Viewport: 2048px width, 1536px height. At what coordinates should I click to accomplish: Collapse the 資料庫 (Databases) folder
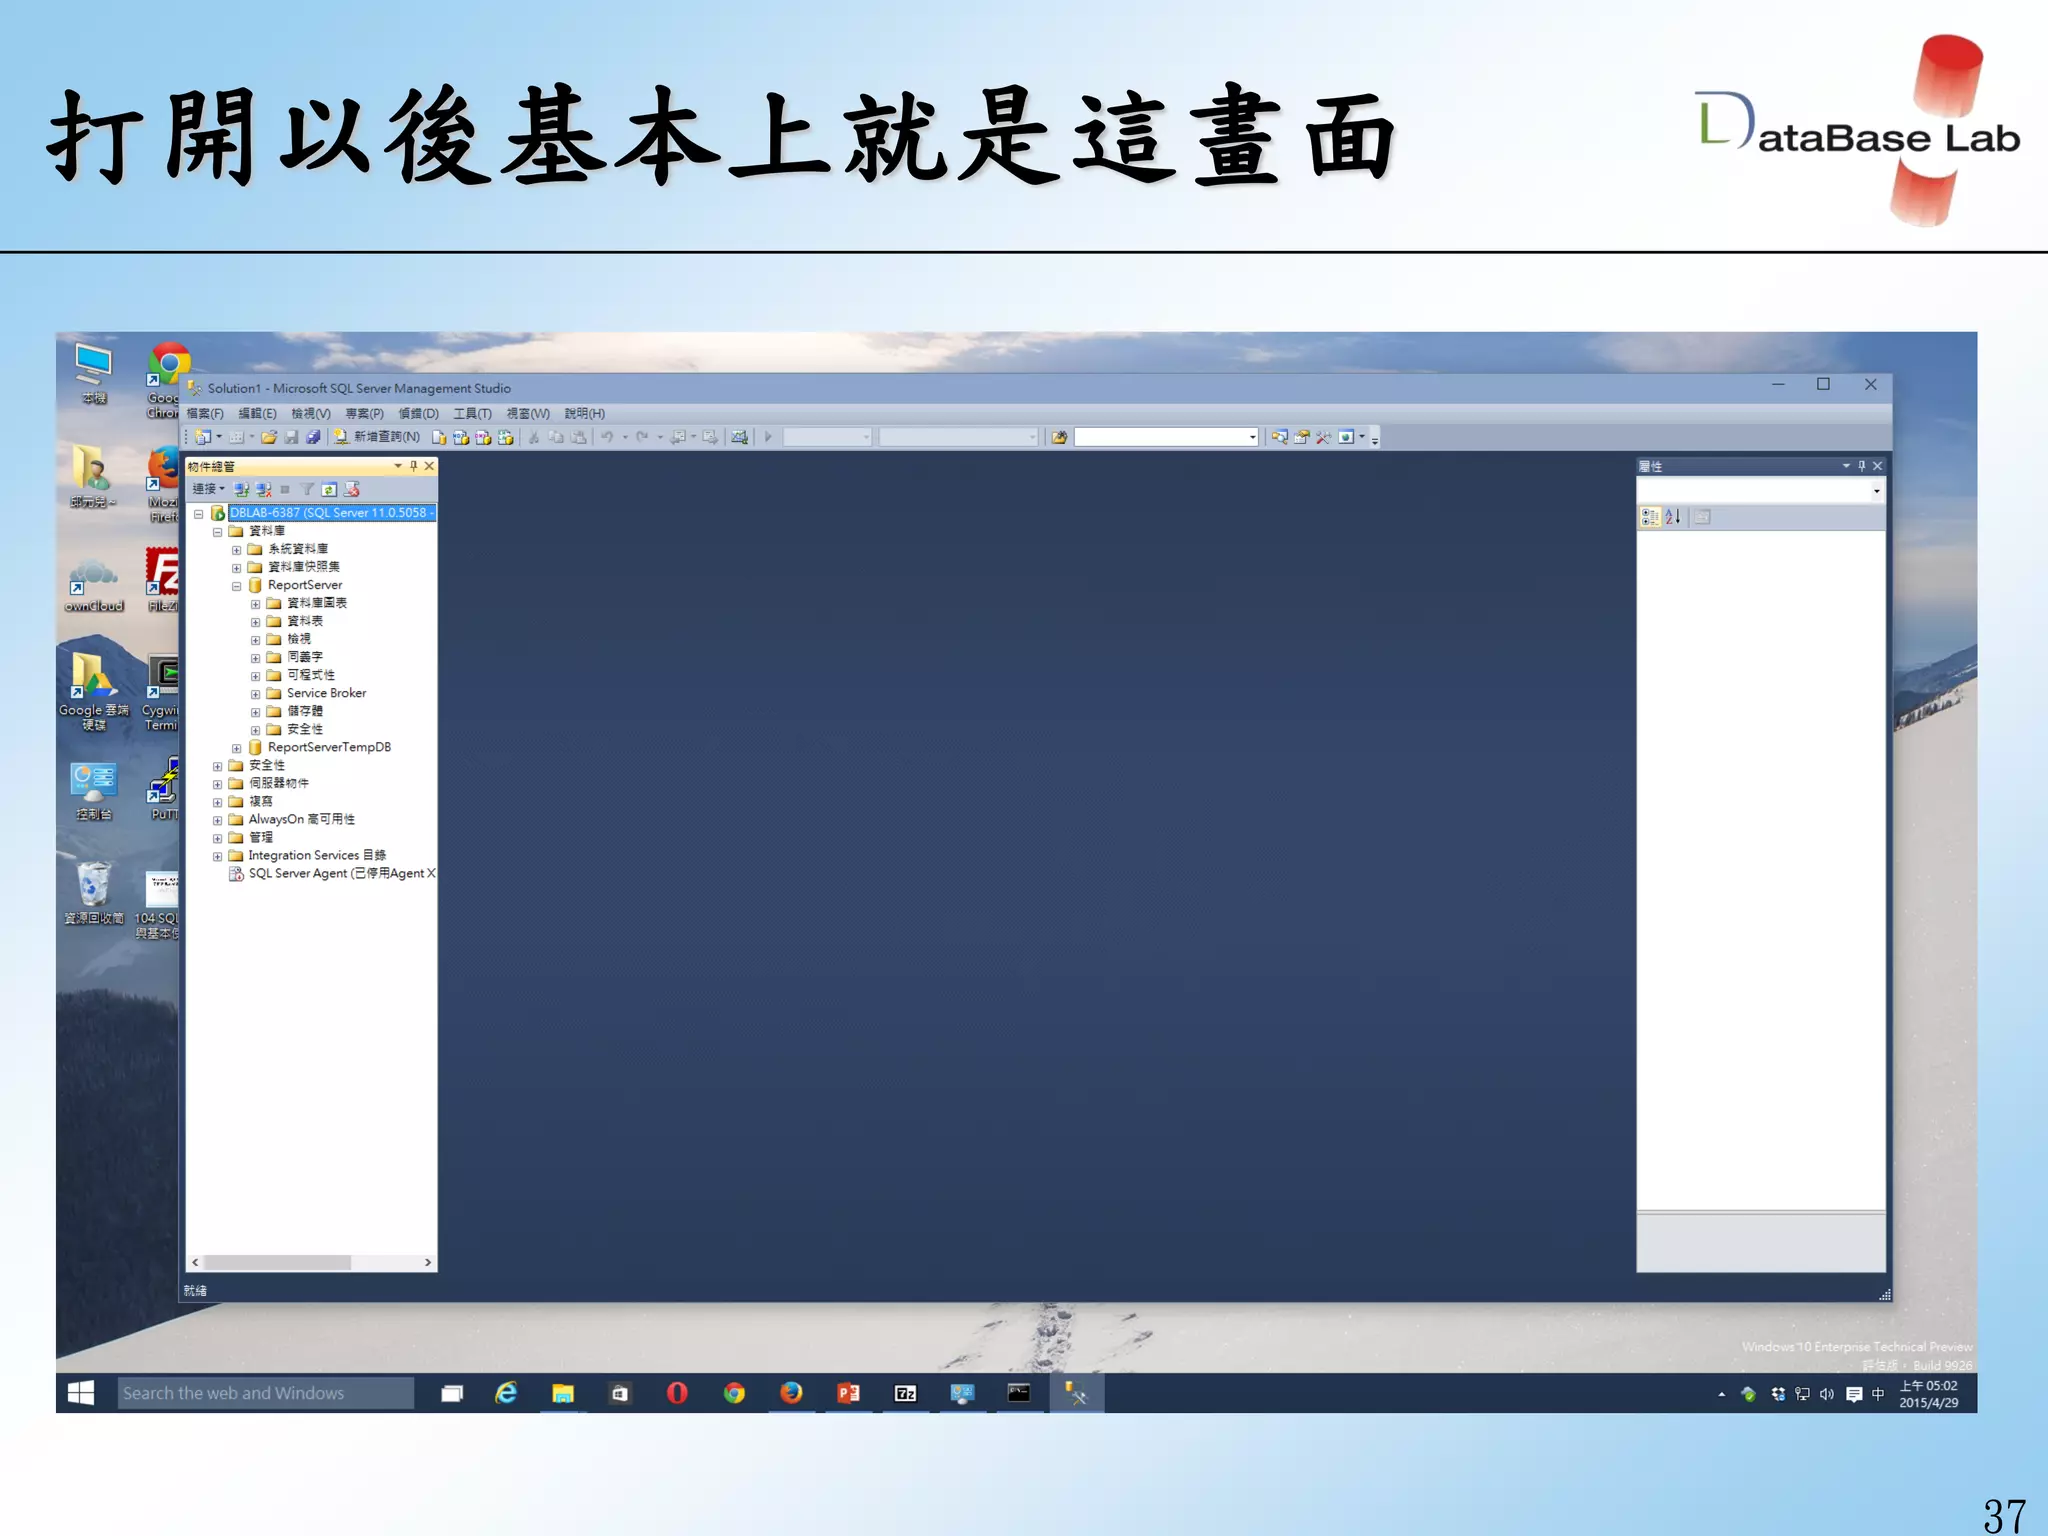218,532
